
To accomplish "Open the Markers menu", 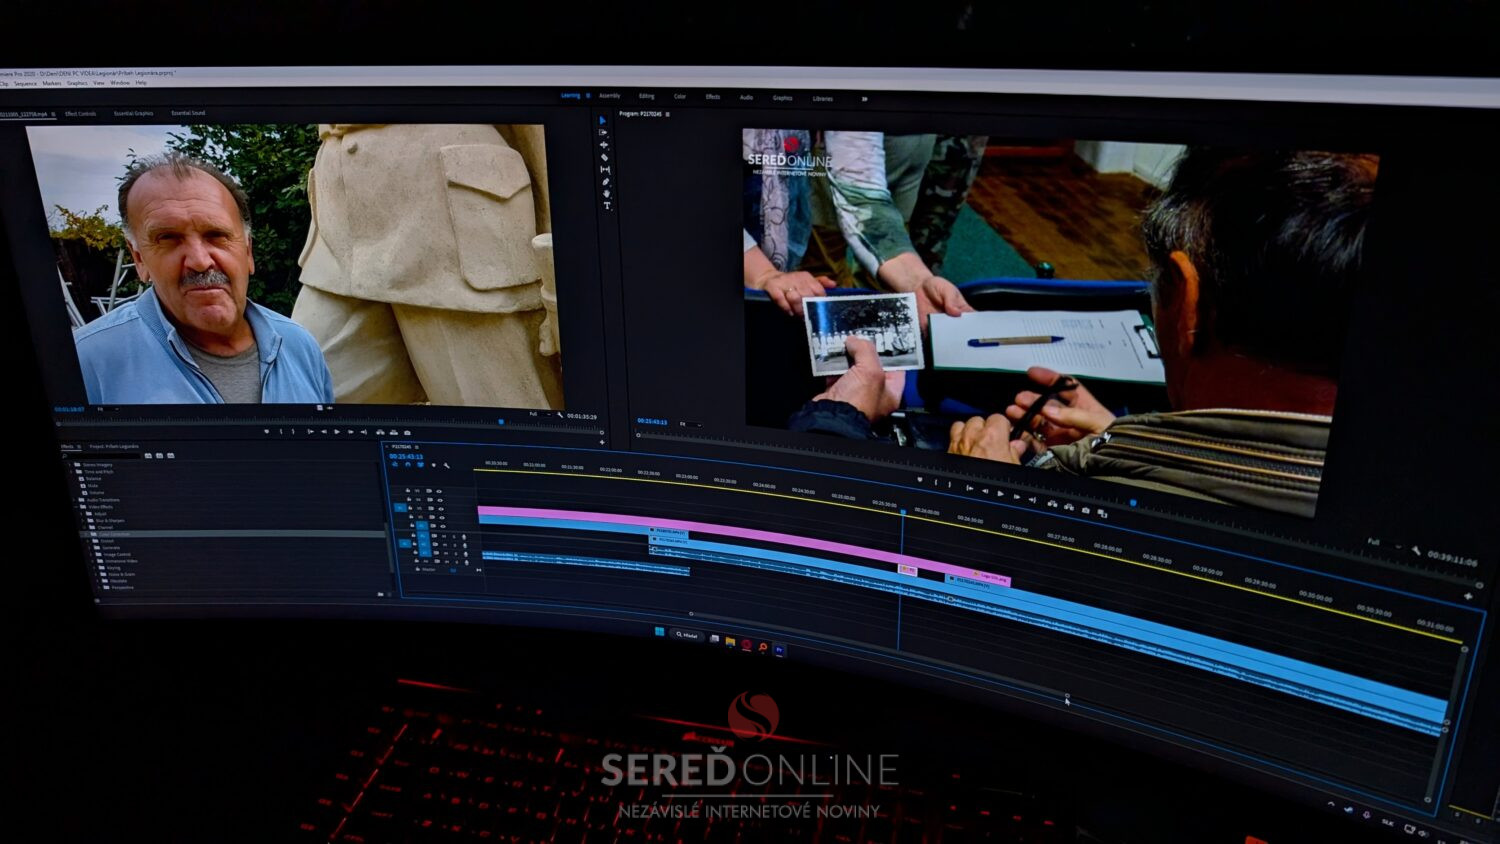I will (x=52, y=83).
